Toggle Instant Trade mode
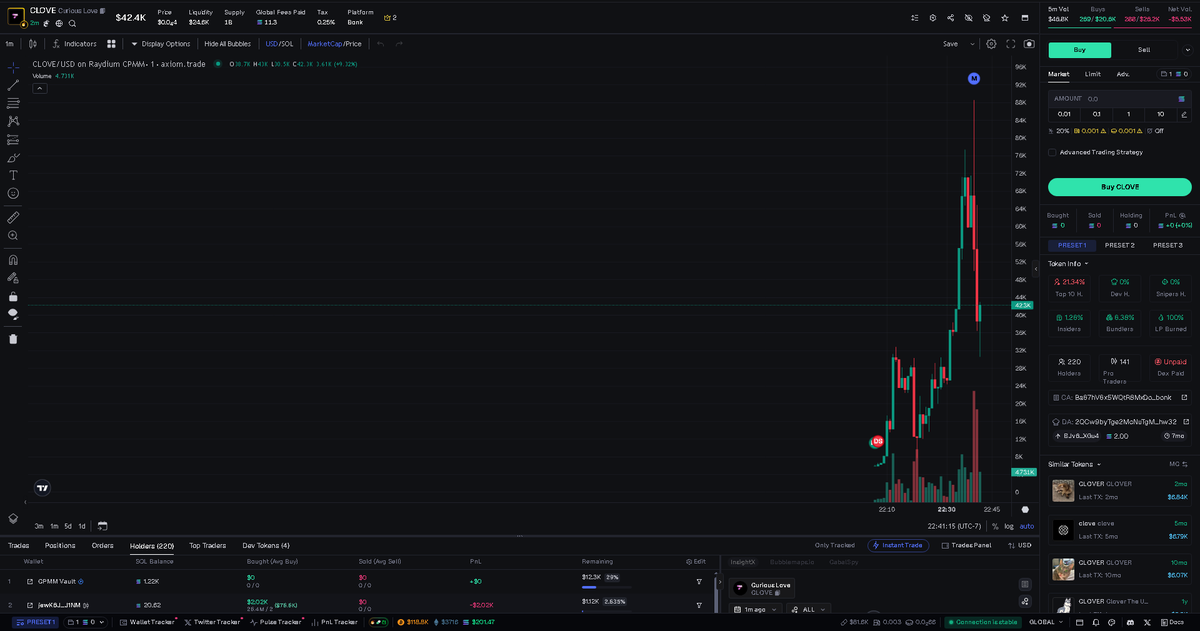Viewport: 1200px width, 631px height. 898,545
